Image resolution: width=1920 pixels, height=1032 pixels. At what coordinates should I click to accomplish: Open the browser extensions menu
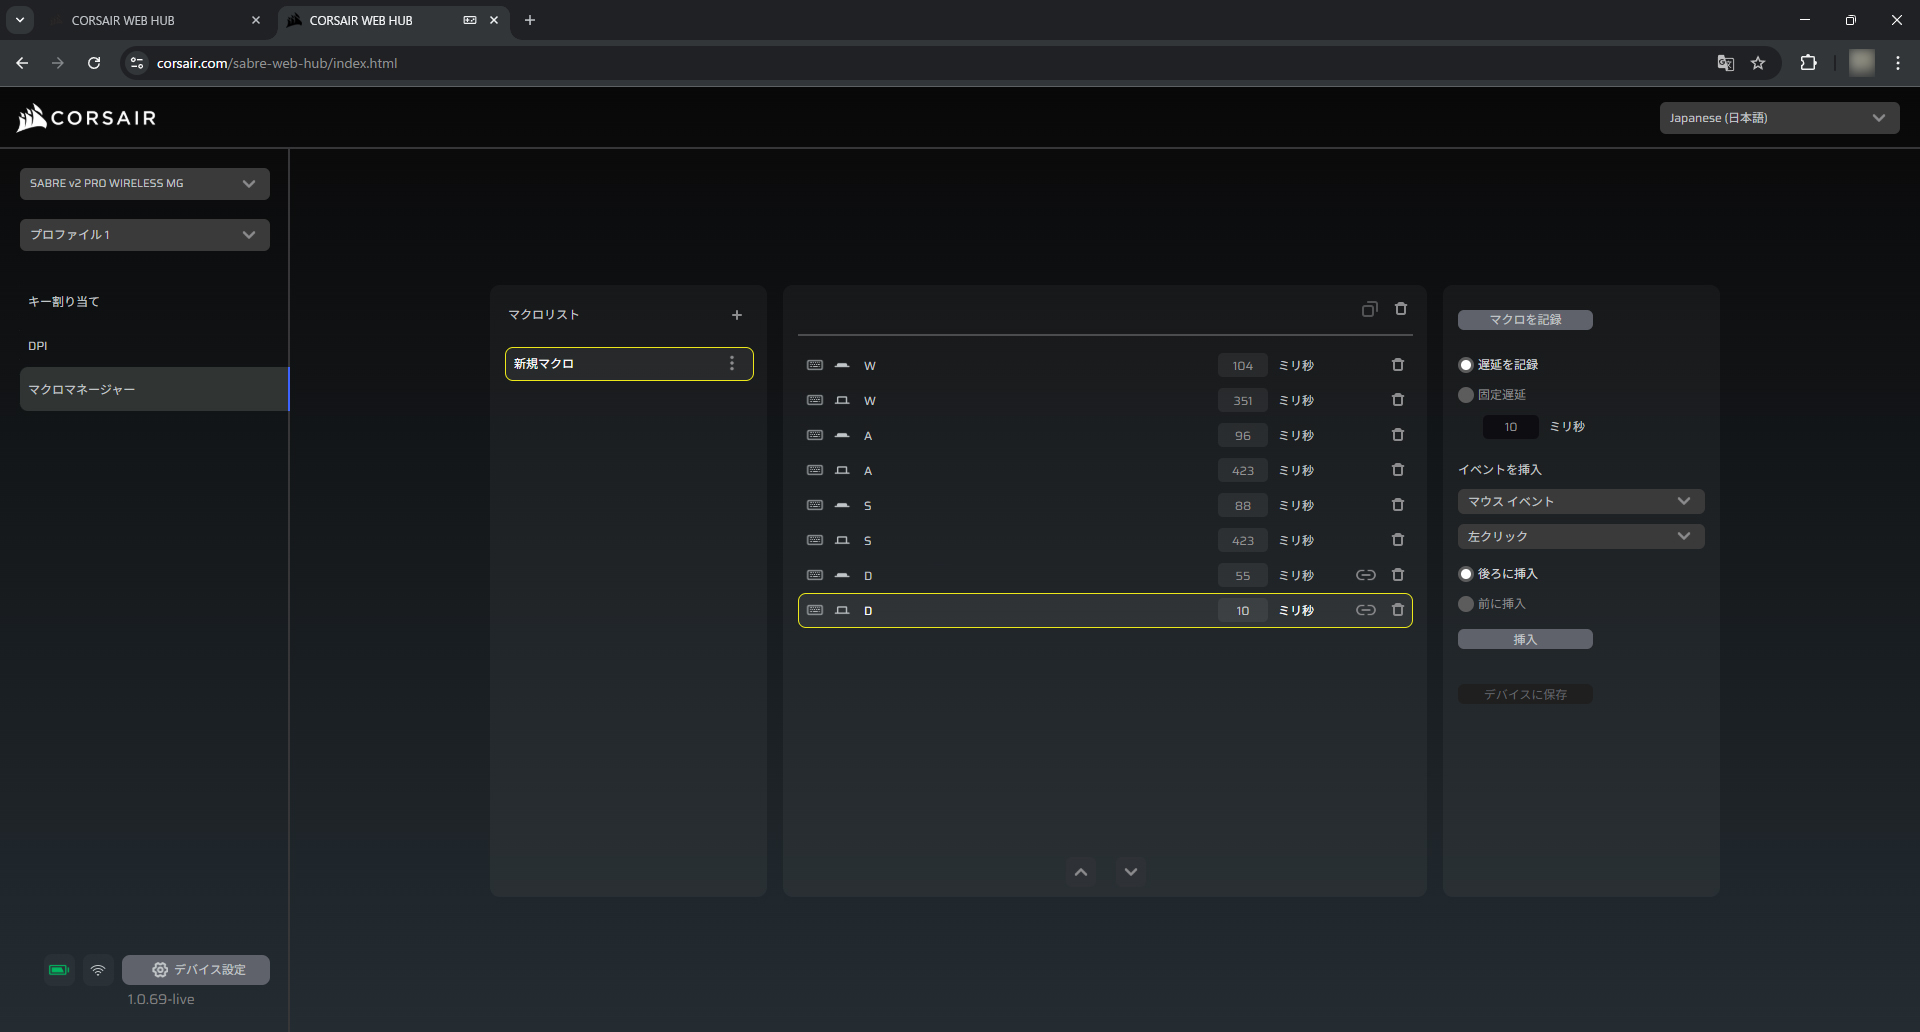point(1808,63)
